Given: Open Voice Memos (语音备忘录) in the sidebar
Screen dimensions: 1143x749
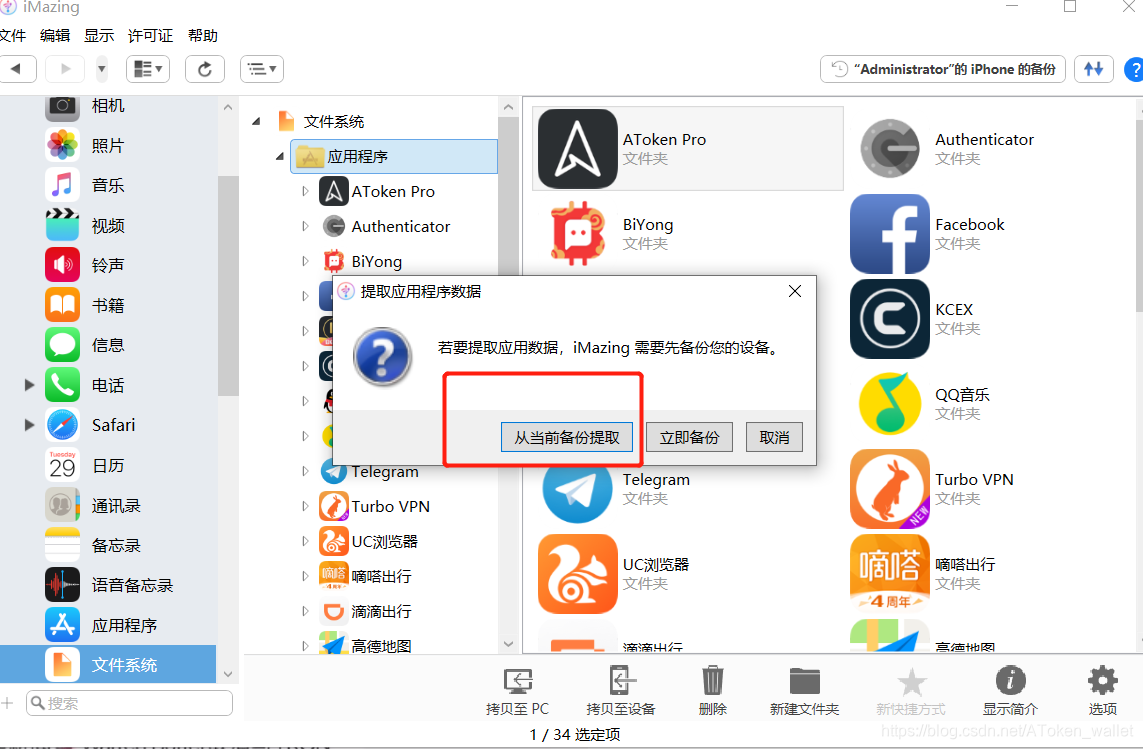Looking at the screenshot, I should pos(108,585).
